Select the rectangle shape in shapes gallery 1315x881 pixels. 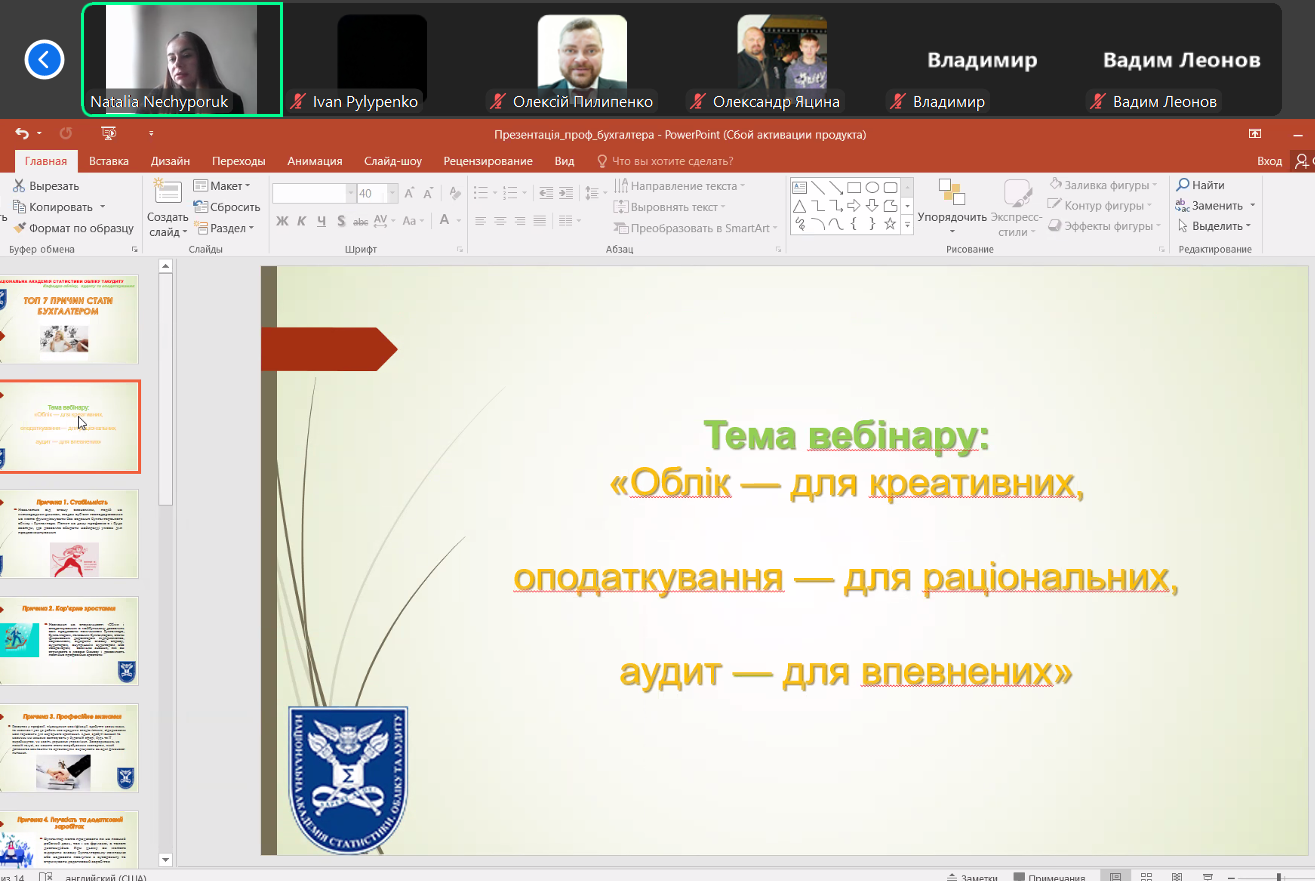click(x=853, y=187)
